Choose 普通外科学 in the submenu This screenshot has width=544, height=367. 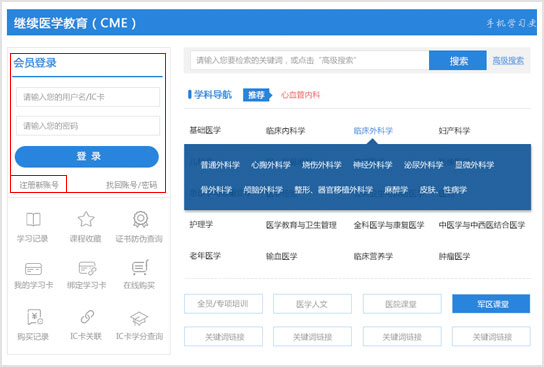220,165
